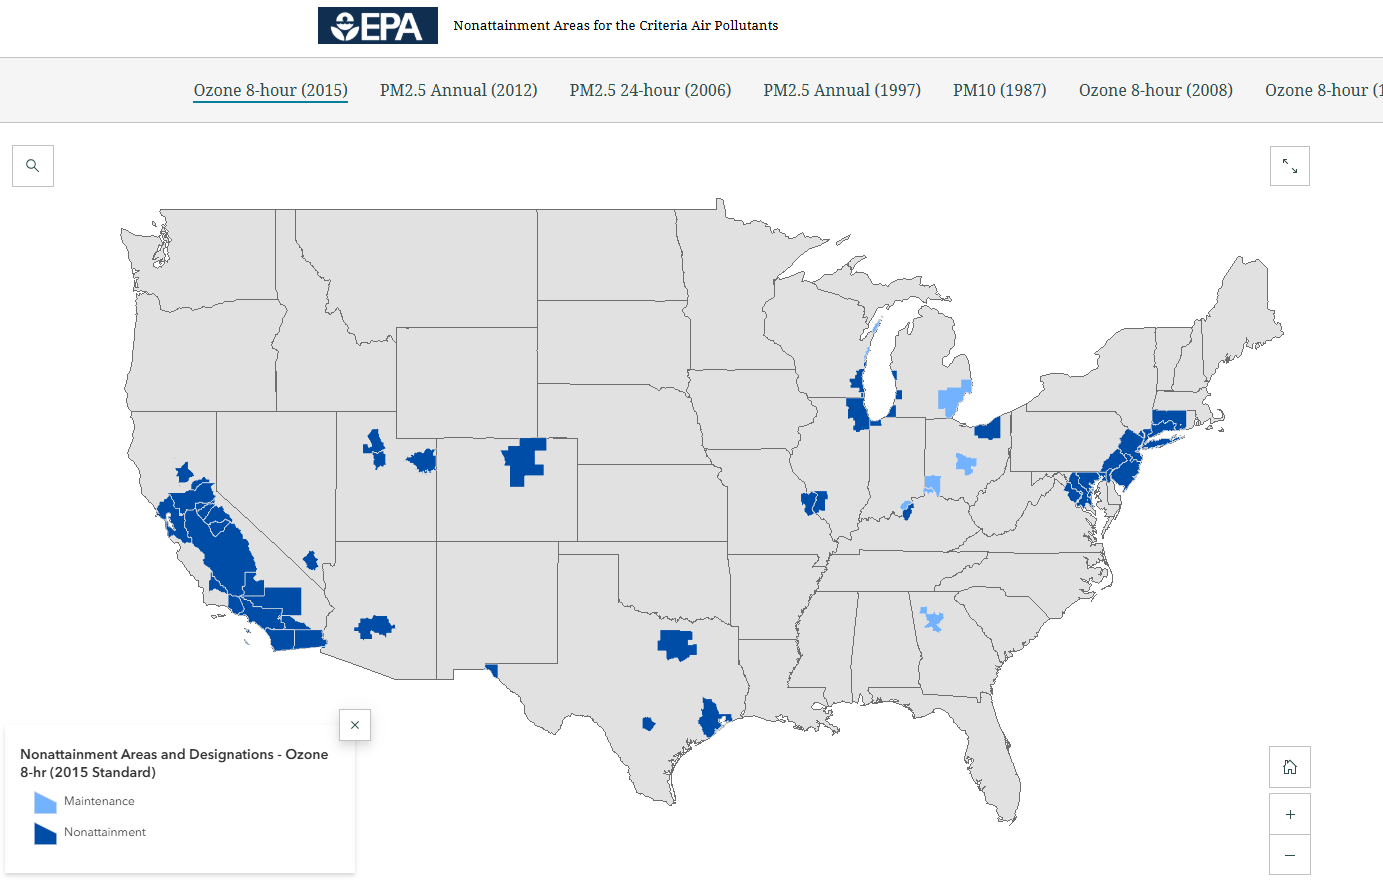
Task: Click the EPA logo
Action: [377, 25]
